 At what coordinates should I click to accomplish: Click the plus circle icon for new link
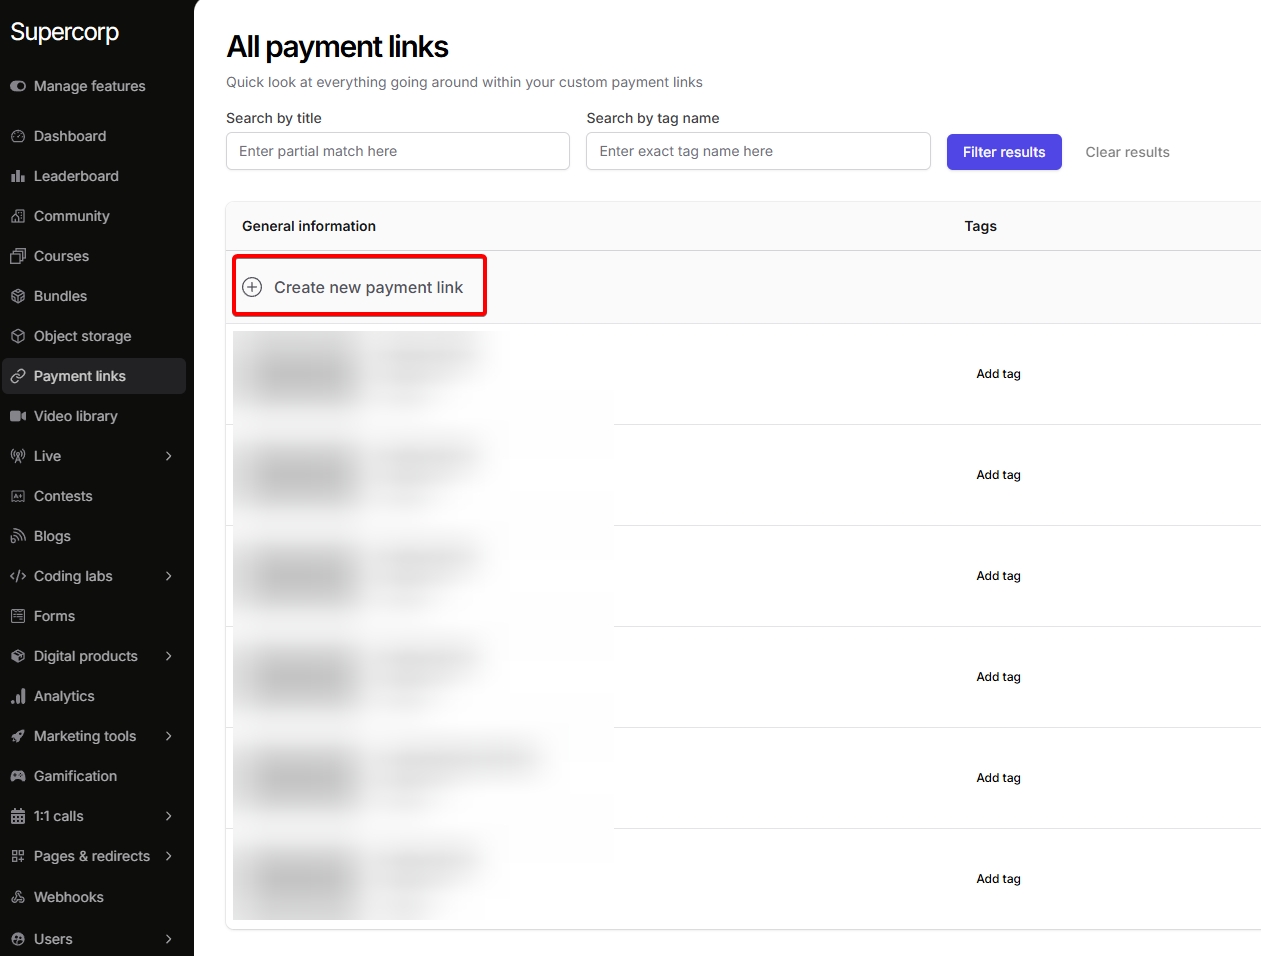coord(253,287)
